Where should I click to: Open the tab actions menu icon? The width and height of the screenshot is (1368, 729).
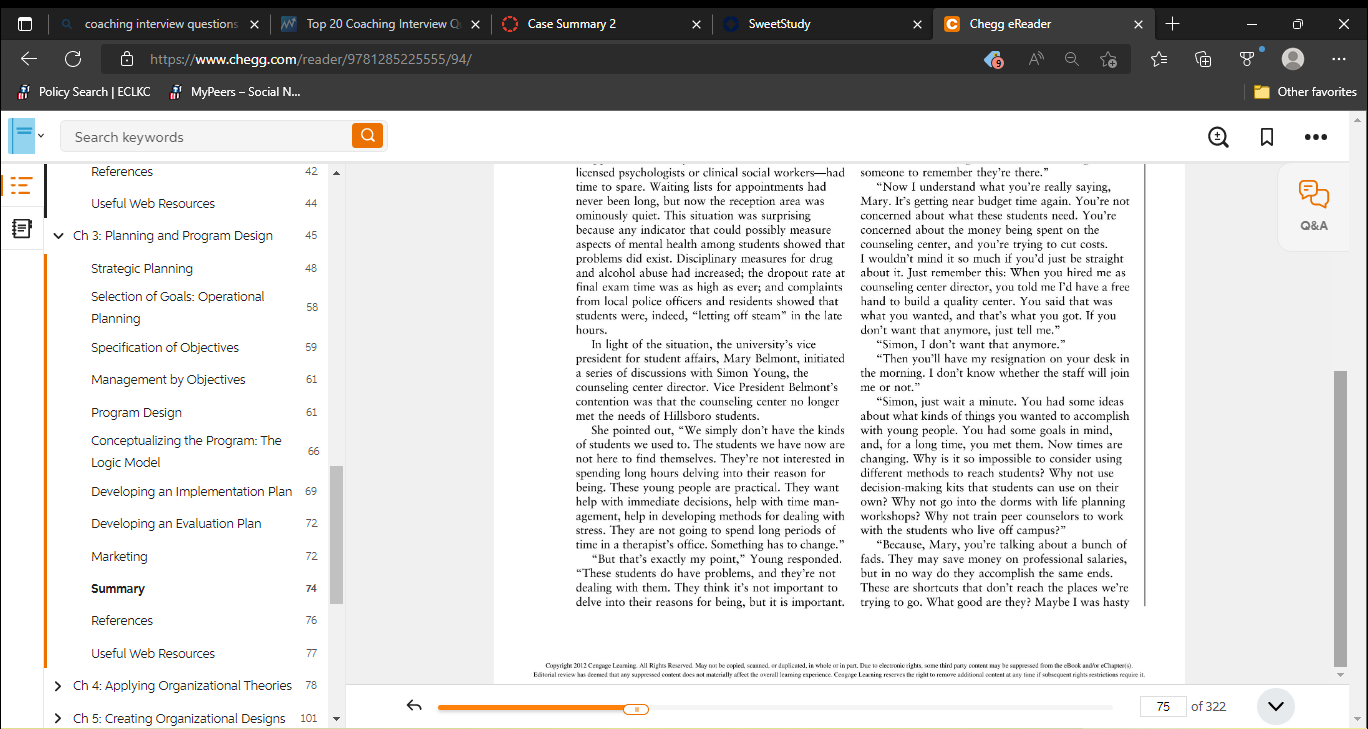click(25, 23)
